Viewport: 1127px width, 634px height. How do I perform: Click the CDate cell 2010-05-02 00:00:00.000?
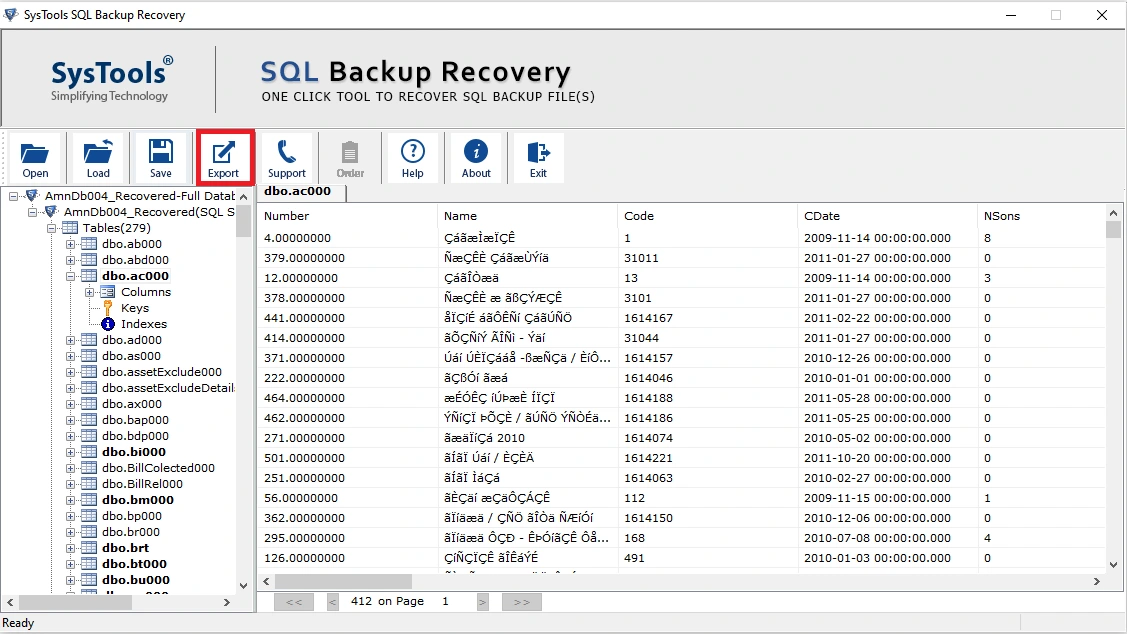tap(887, 438)
